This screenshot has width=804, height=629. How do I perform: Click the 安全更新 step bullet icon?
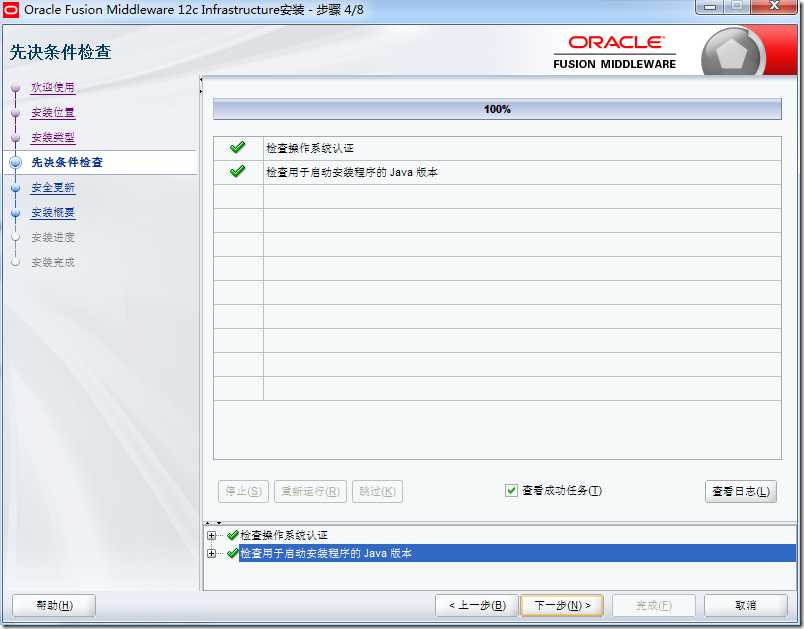[16, 188]
